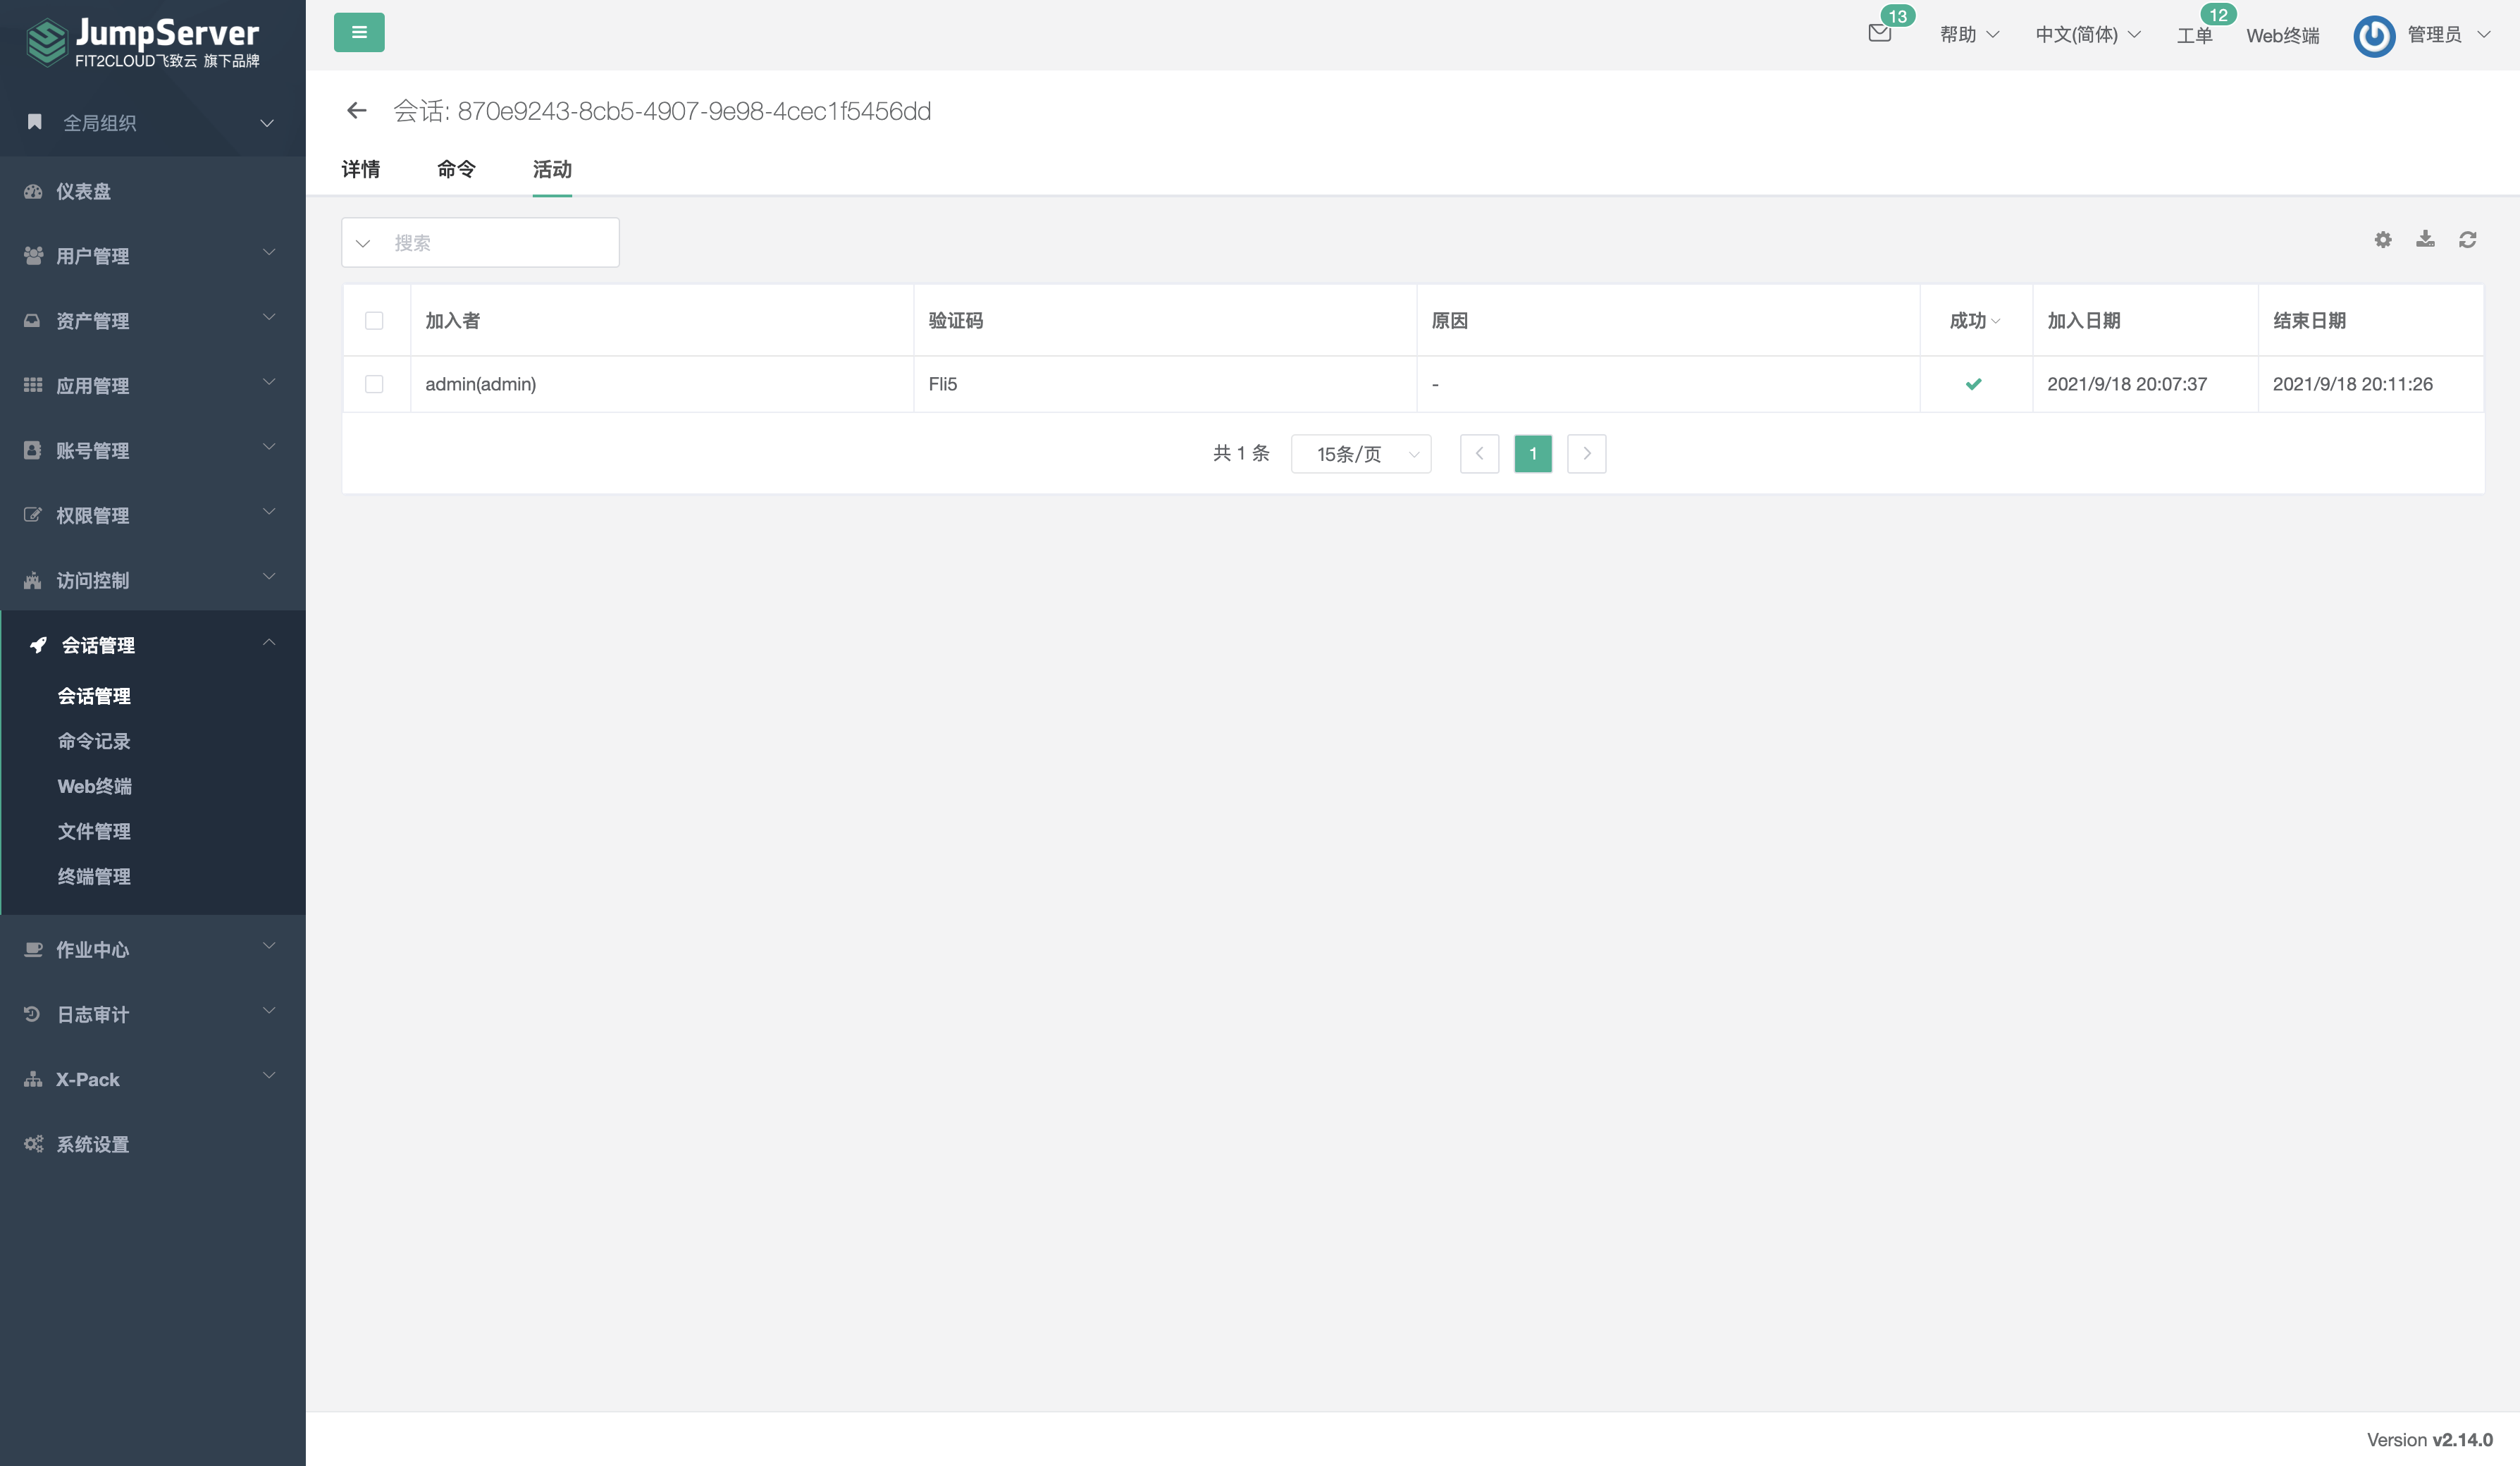Open 会话管理 submenu item
Screen dimensions: 2520x1466
[94, 696]
